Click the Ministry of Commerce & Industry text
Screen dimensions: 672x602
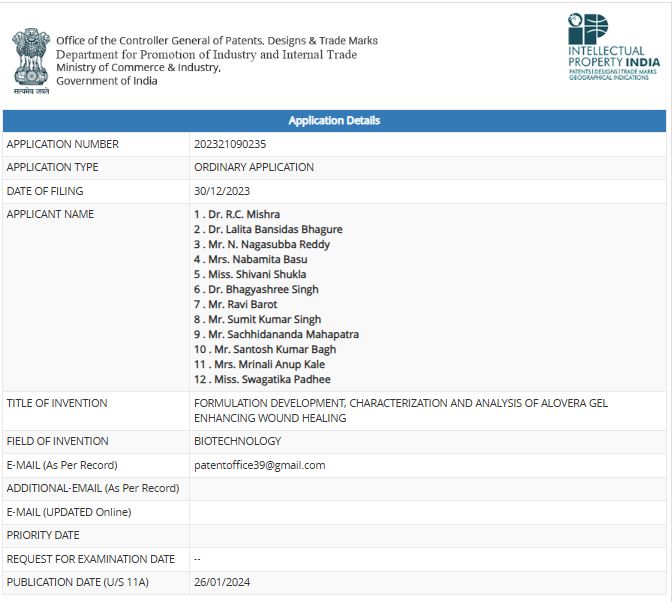pos(138,67)
